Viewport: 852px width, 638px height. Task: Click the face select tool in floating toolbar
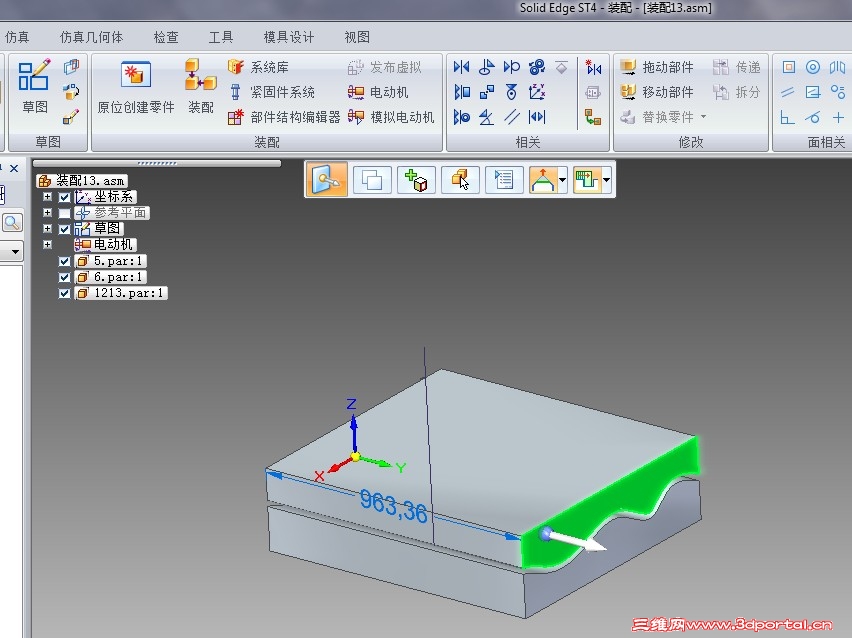click(327, 179)
